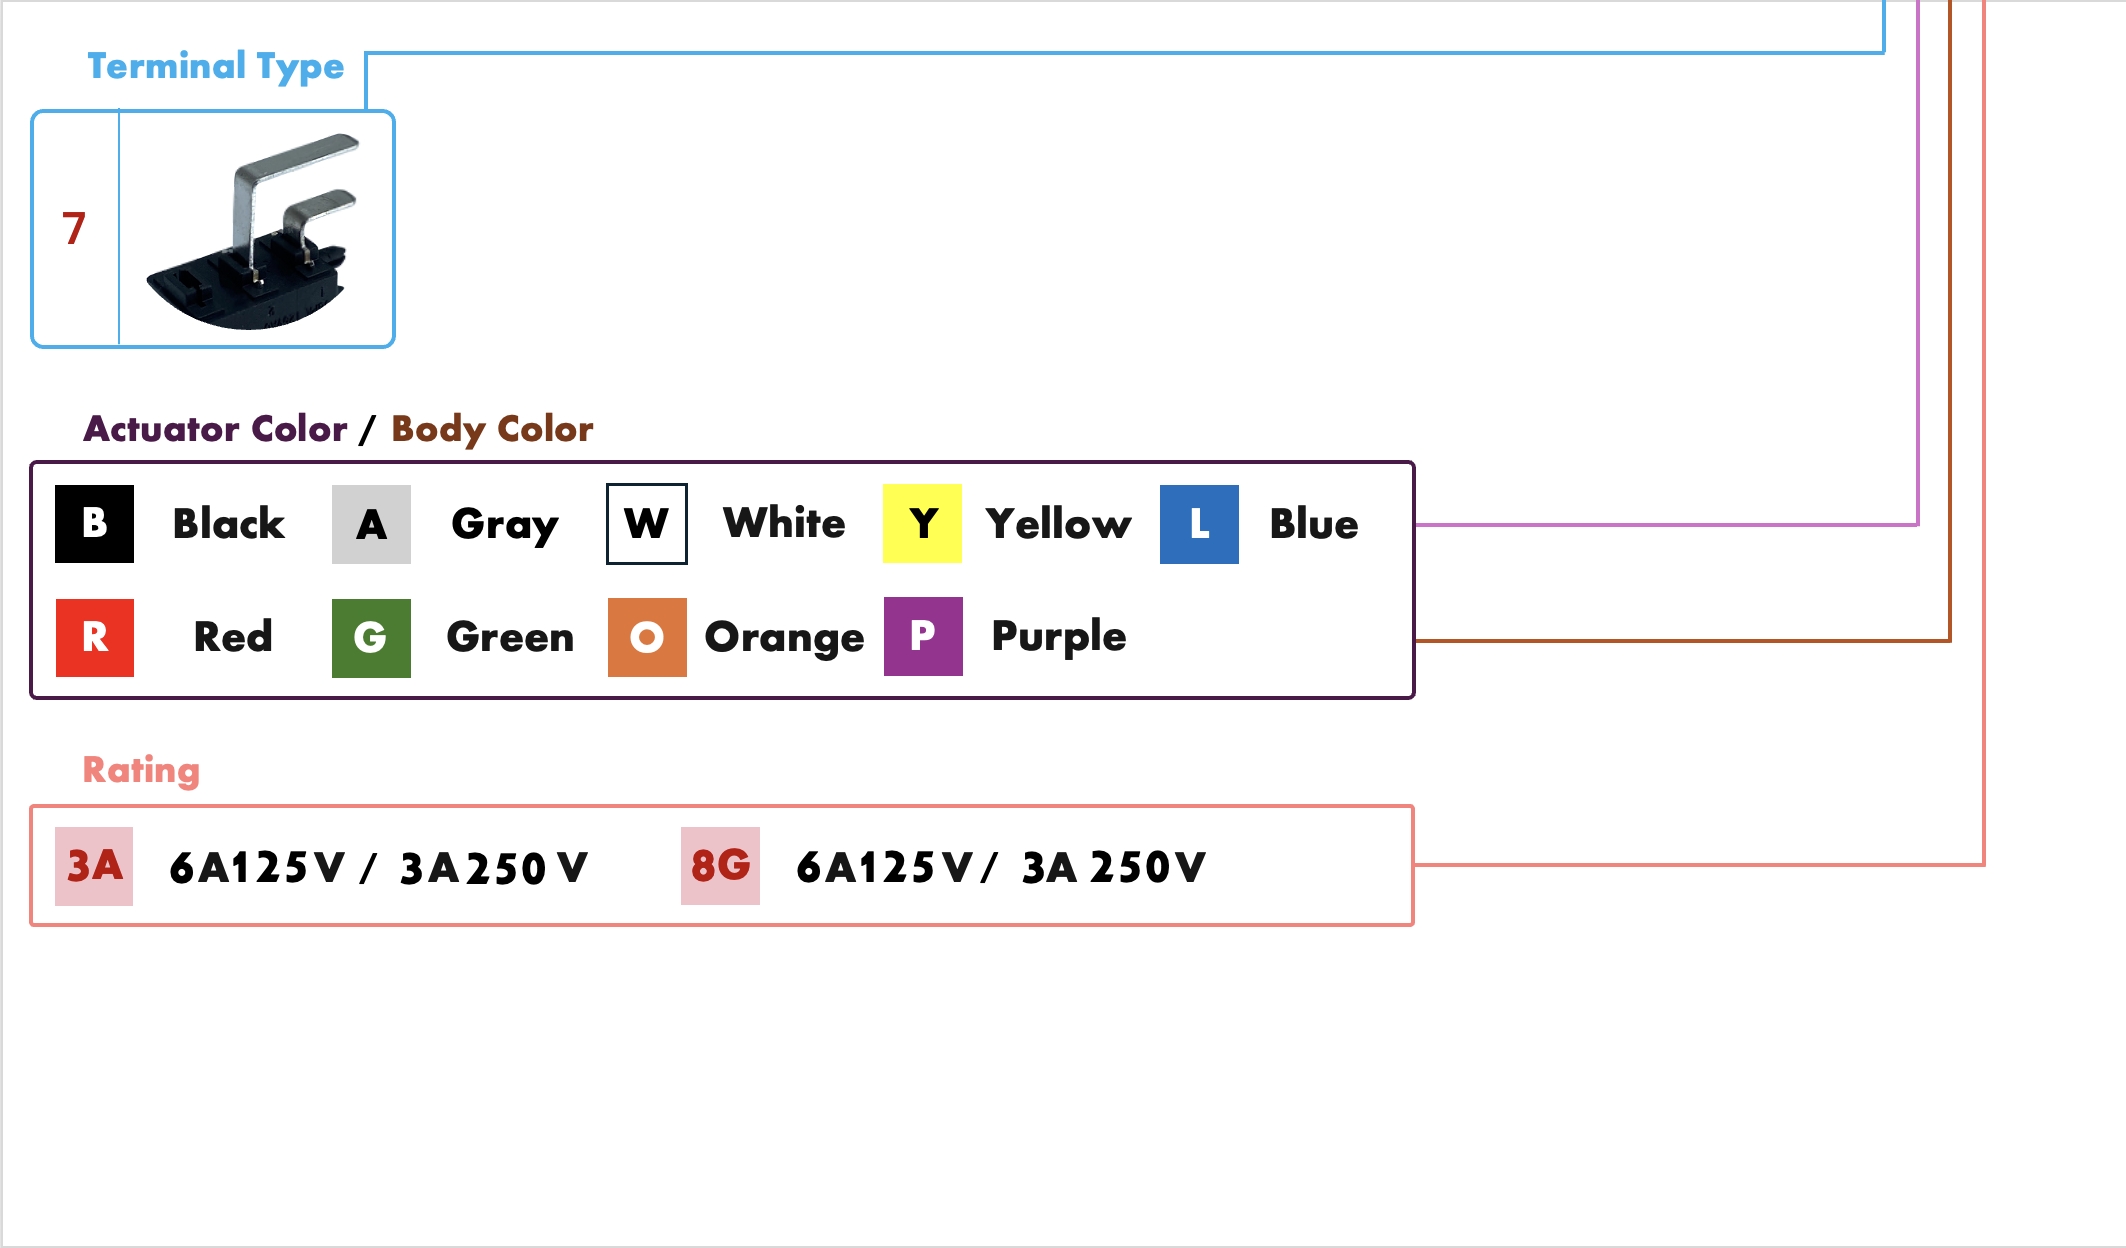Select the blue L color swatch
The width and height of the screenshot is (2126, 1248).
[x=1199, y=524]
